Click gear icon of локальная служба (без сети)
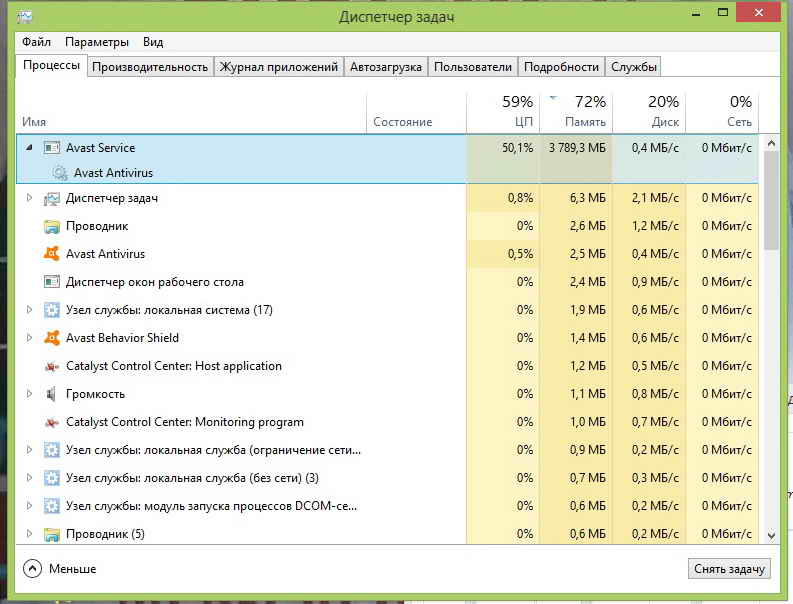This screenshot has width=793, height=604. tap(52, 478)
